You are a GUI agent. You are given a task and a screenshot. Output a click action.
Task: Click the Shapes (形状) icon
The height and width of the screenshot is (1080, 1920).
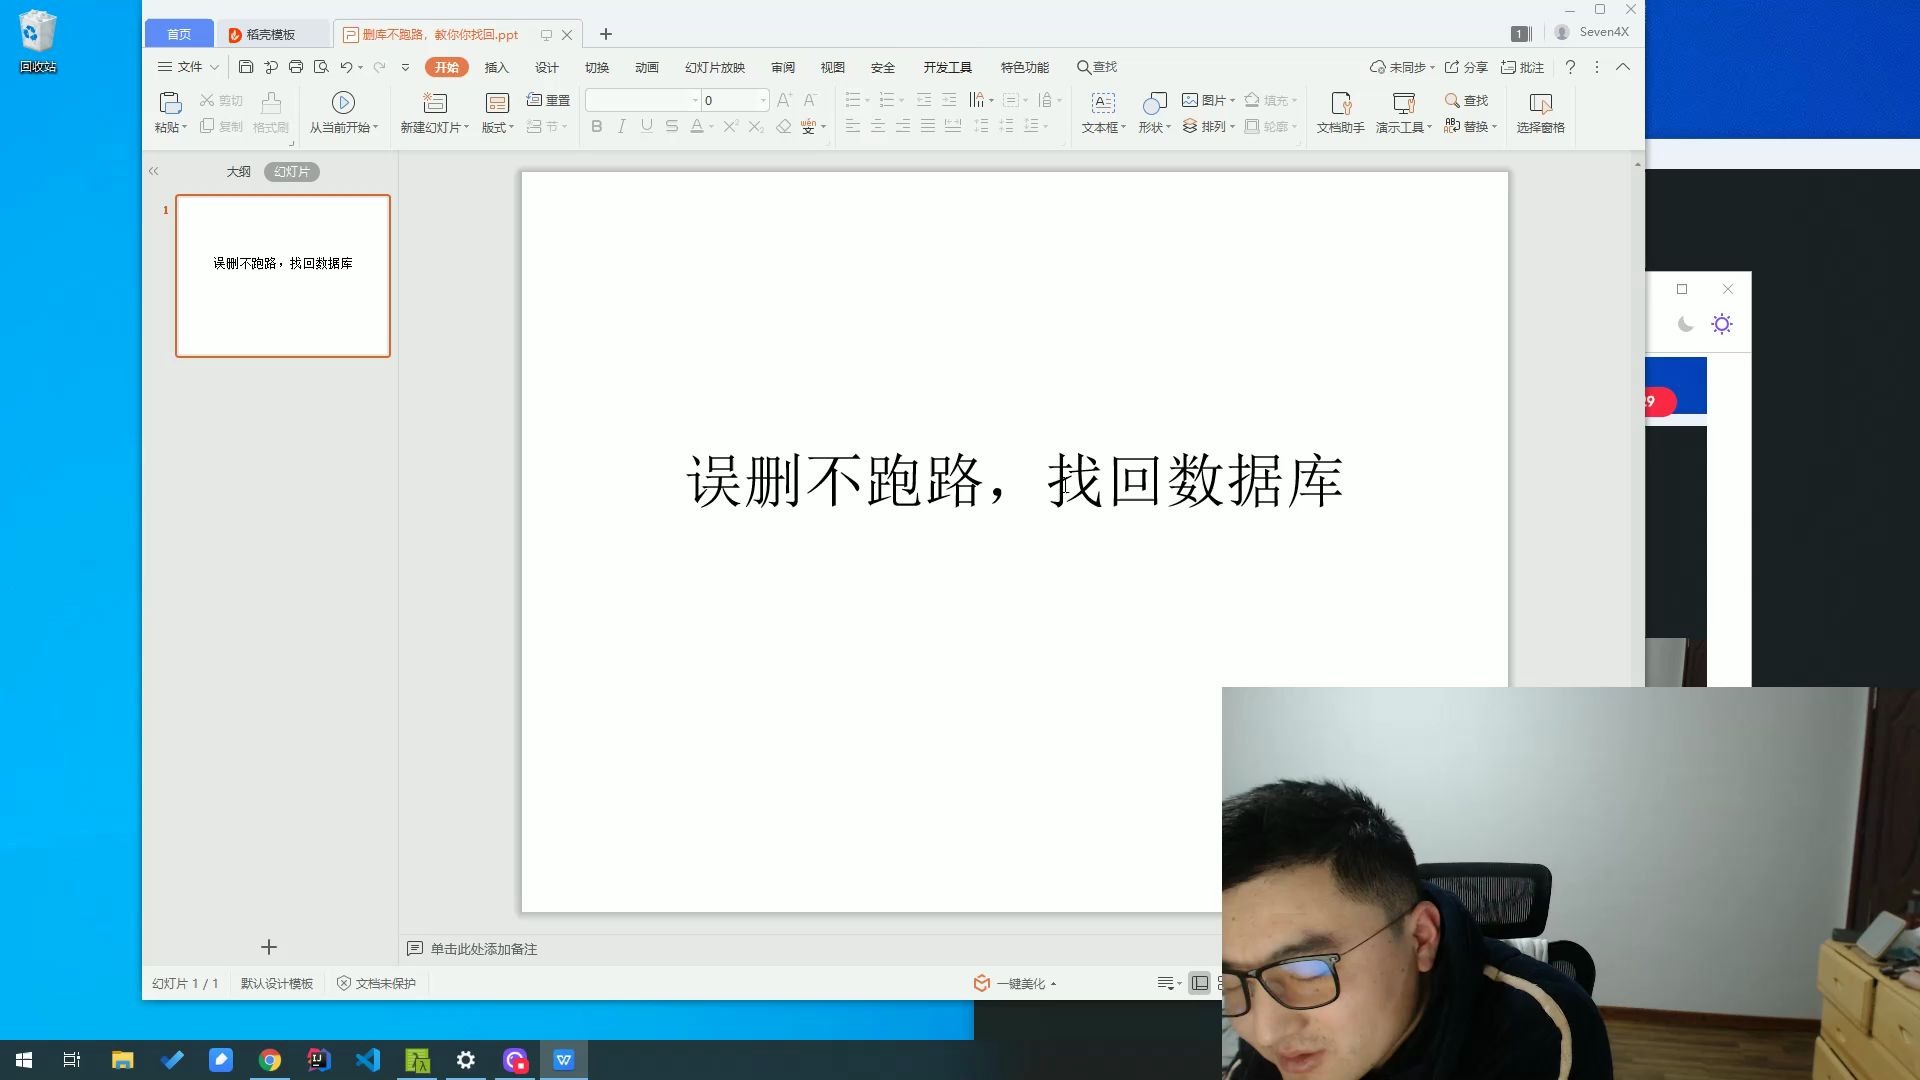coord(1154,103)
